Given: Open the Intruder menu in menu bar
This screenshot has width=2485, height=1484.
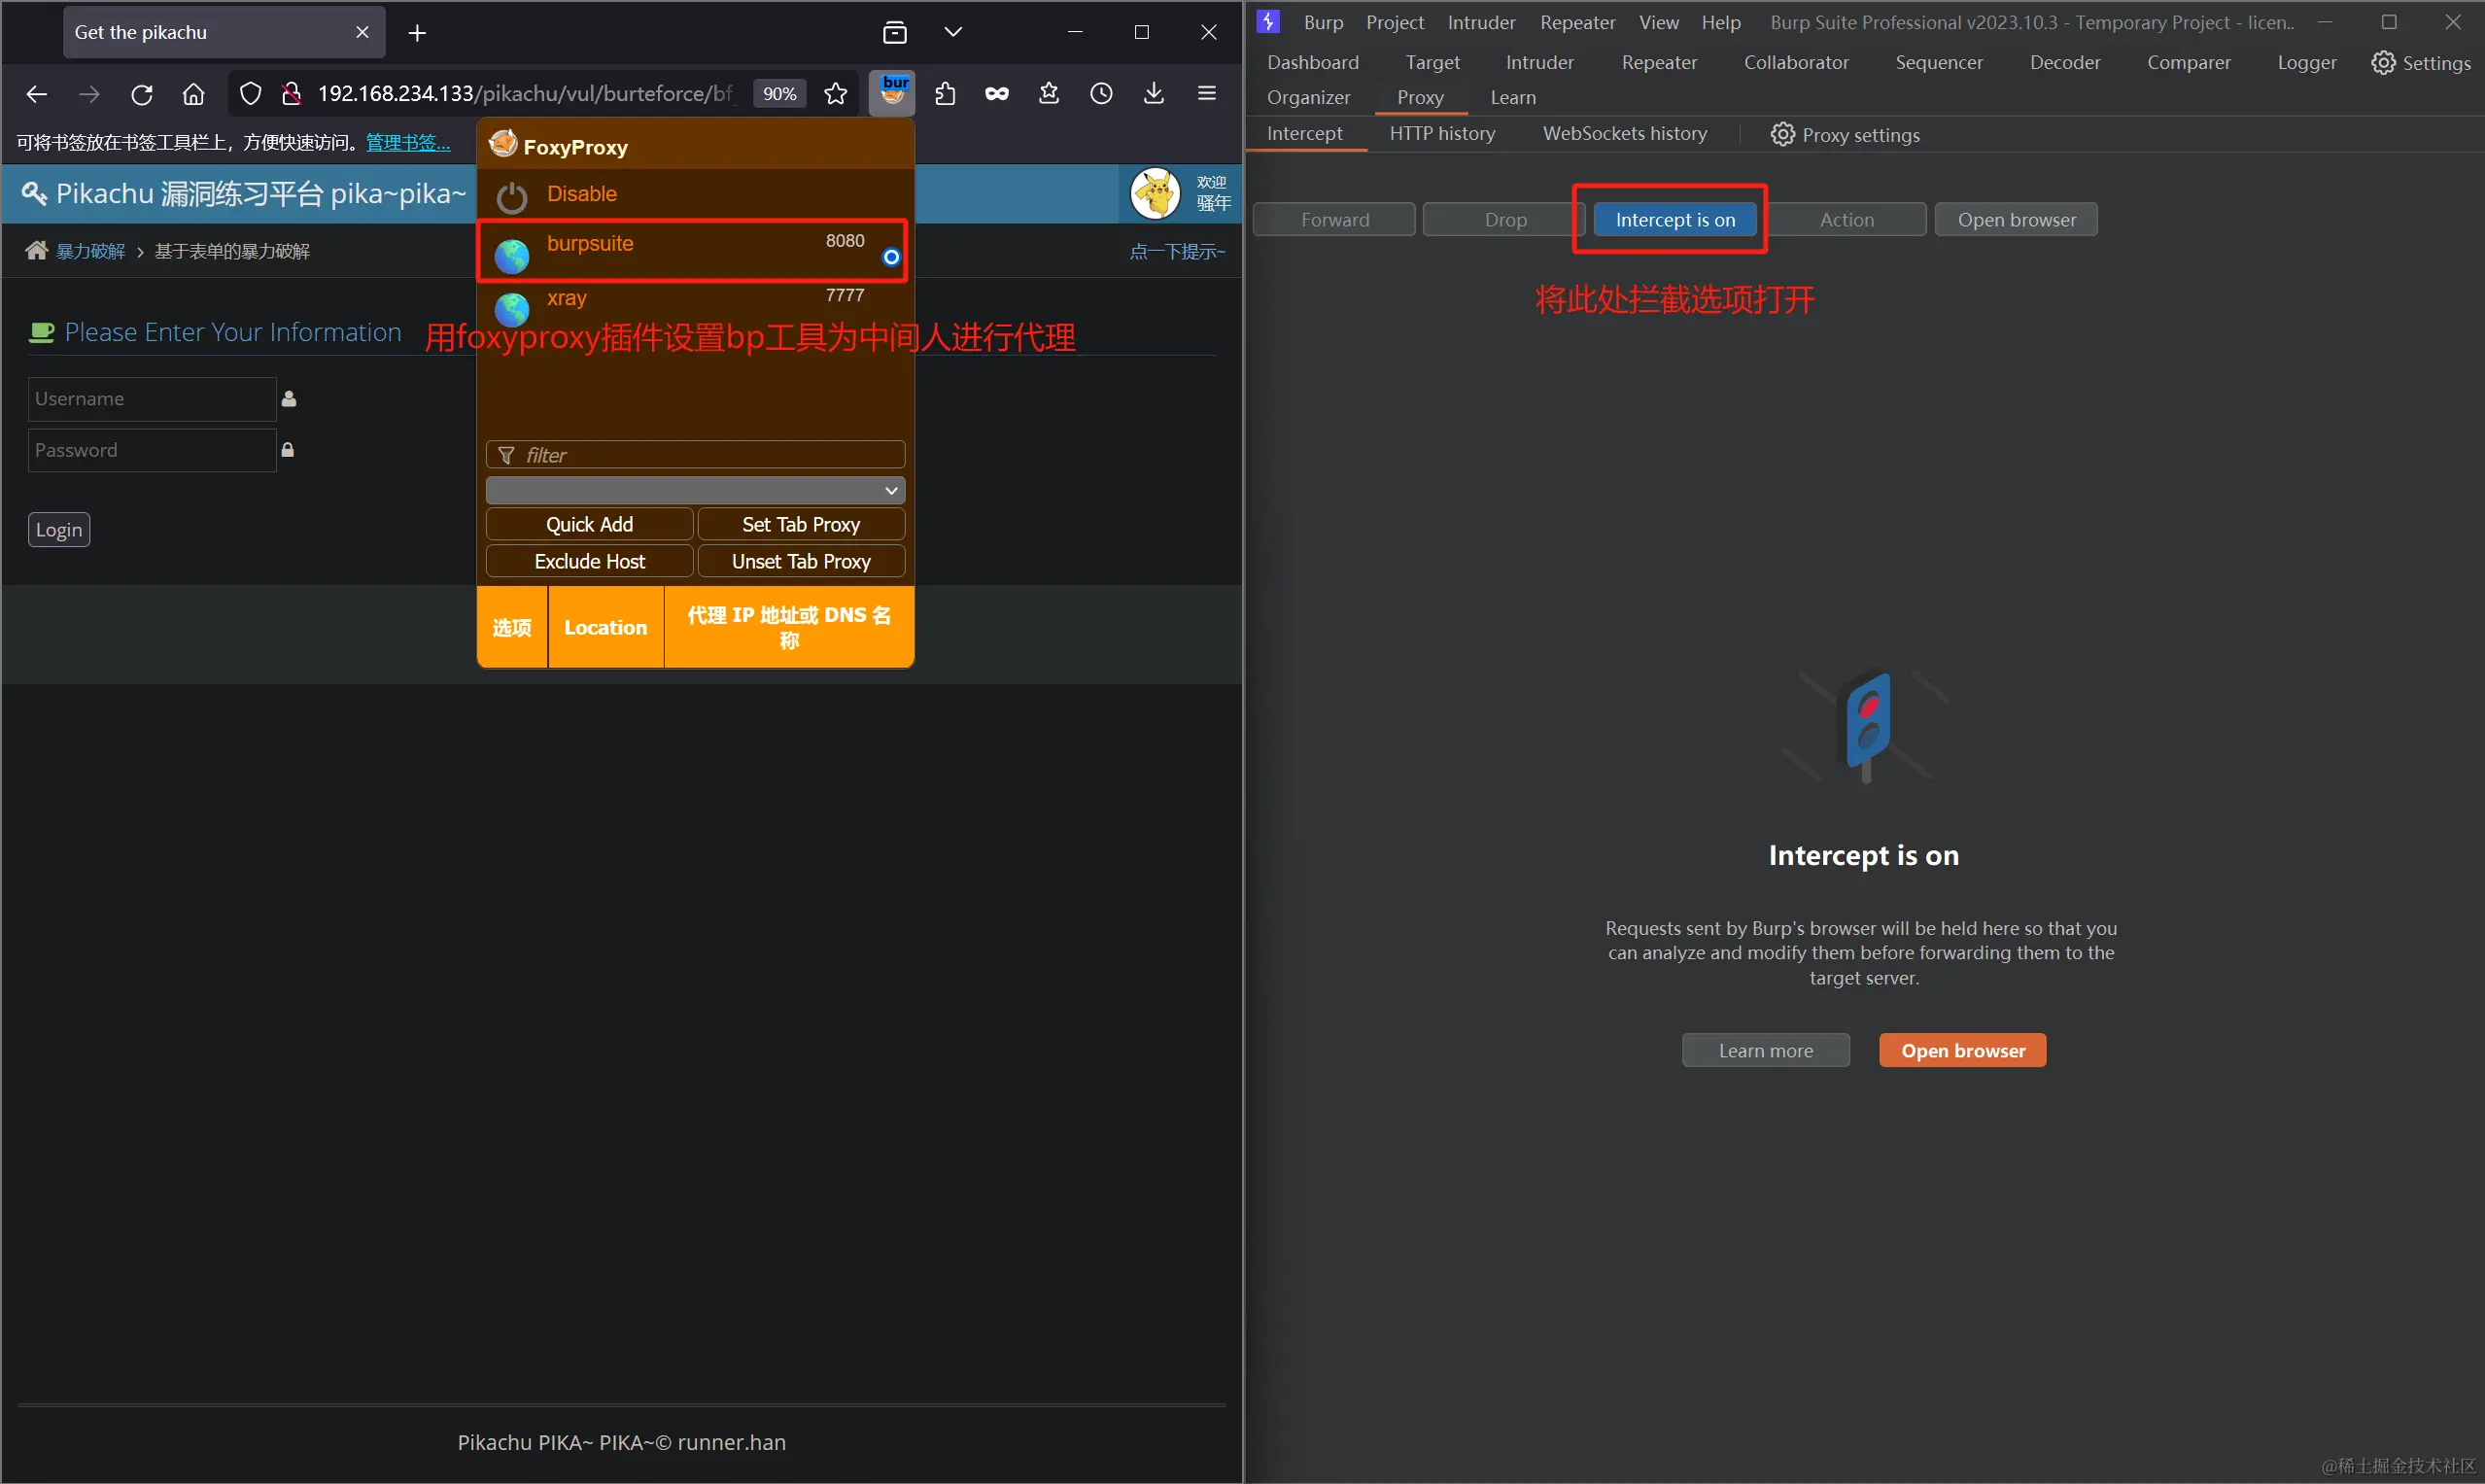Looking at the screenshot, I should coord(1481,22).
